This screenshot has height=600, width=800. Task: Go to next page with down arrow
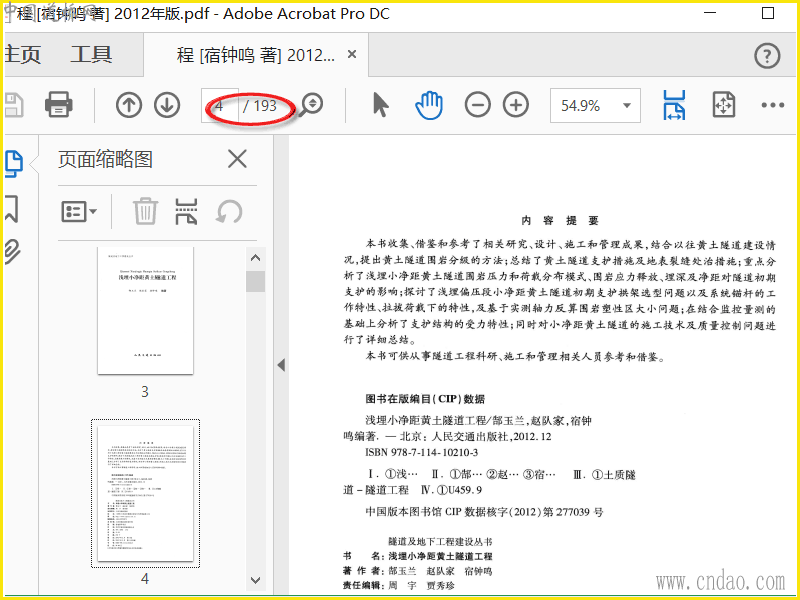coord(167,105)
